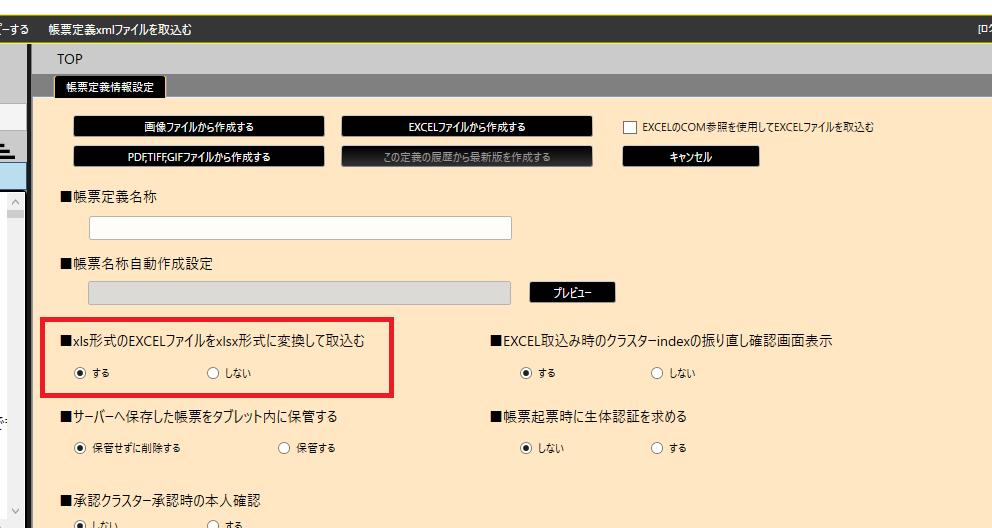Click TOP breadcrumb text
Screen dimensions: 992x528
click(70, 59)
